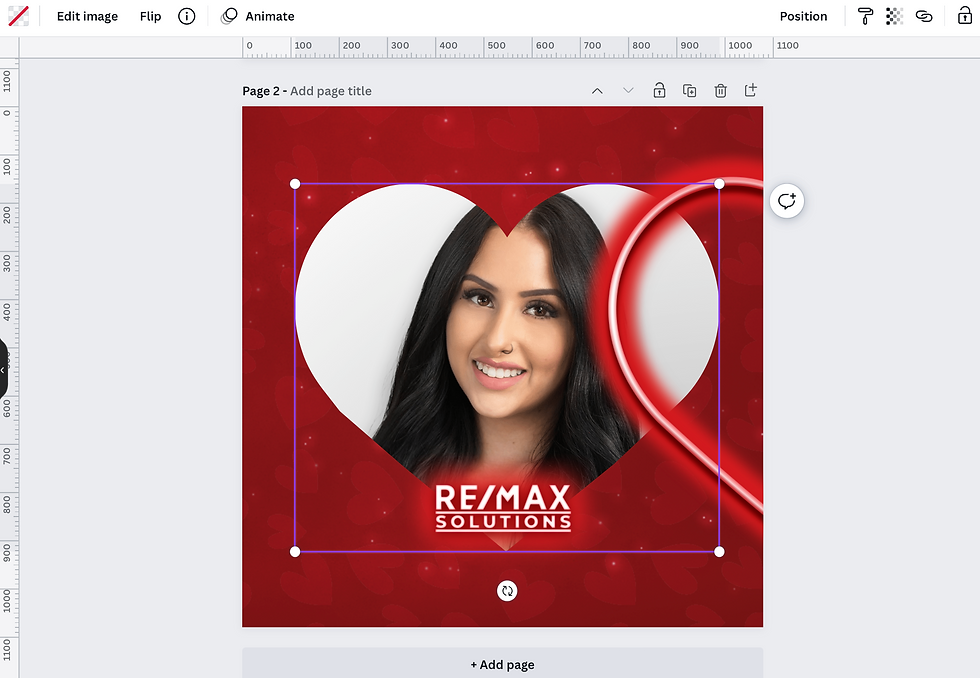Move Page 2 with the move page icon
Image resolution: width=980 pixels, height=678 pixels.
pyautogui.click(x=750, y=90)
